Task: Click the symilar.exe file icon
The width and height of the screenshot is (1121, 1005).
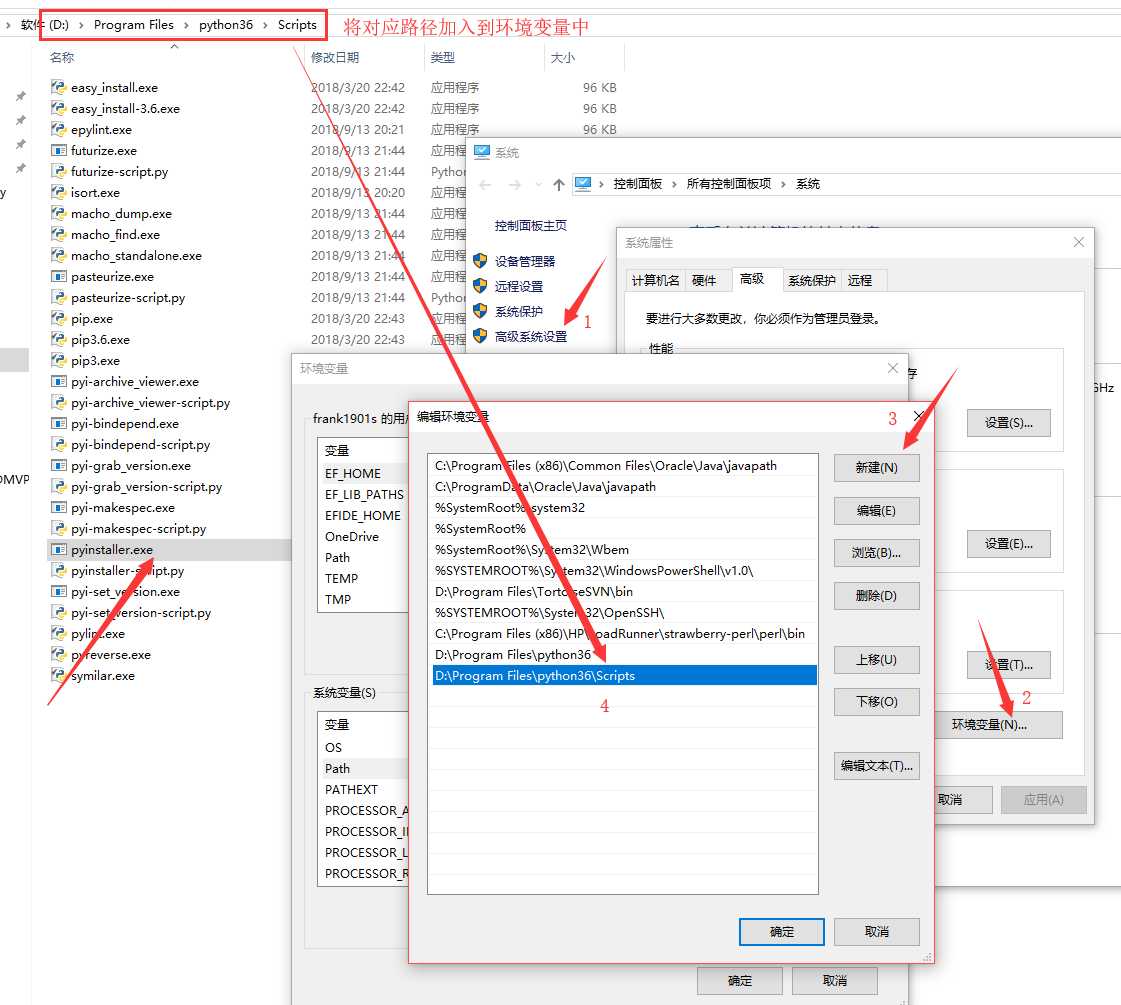Action: pos(59,675)
